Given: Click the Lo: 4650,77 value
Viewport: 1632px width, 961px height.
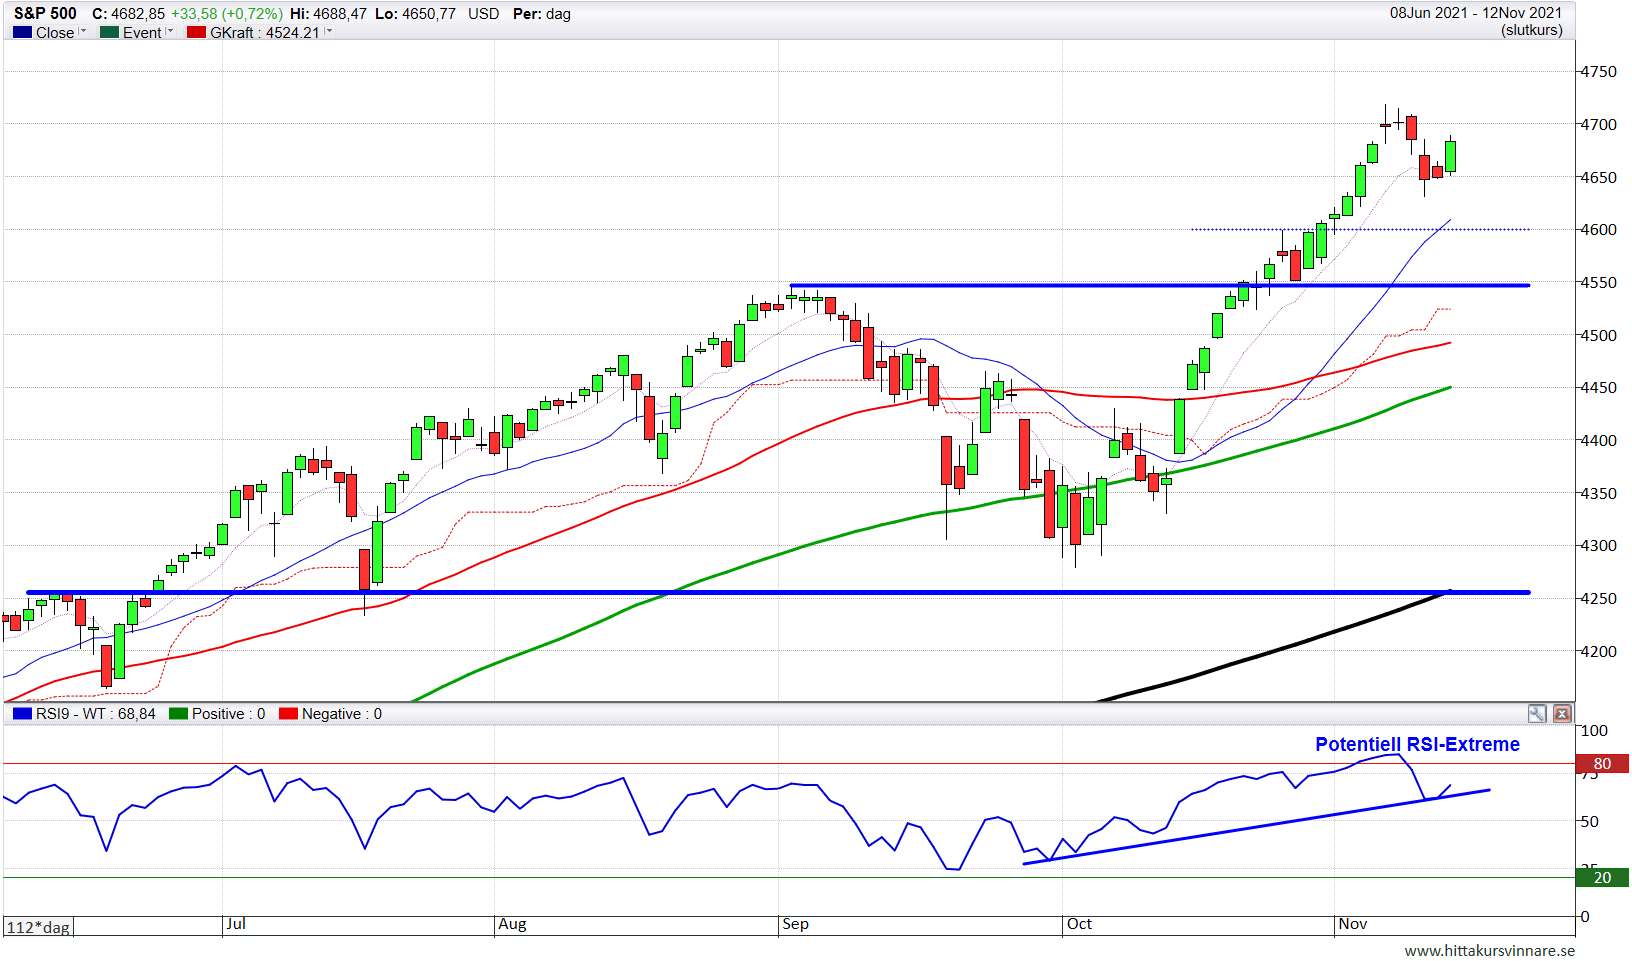Looking at the screenshot, I should click(415, 14).
